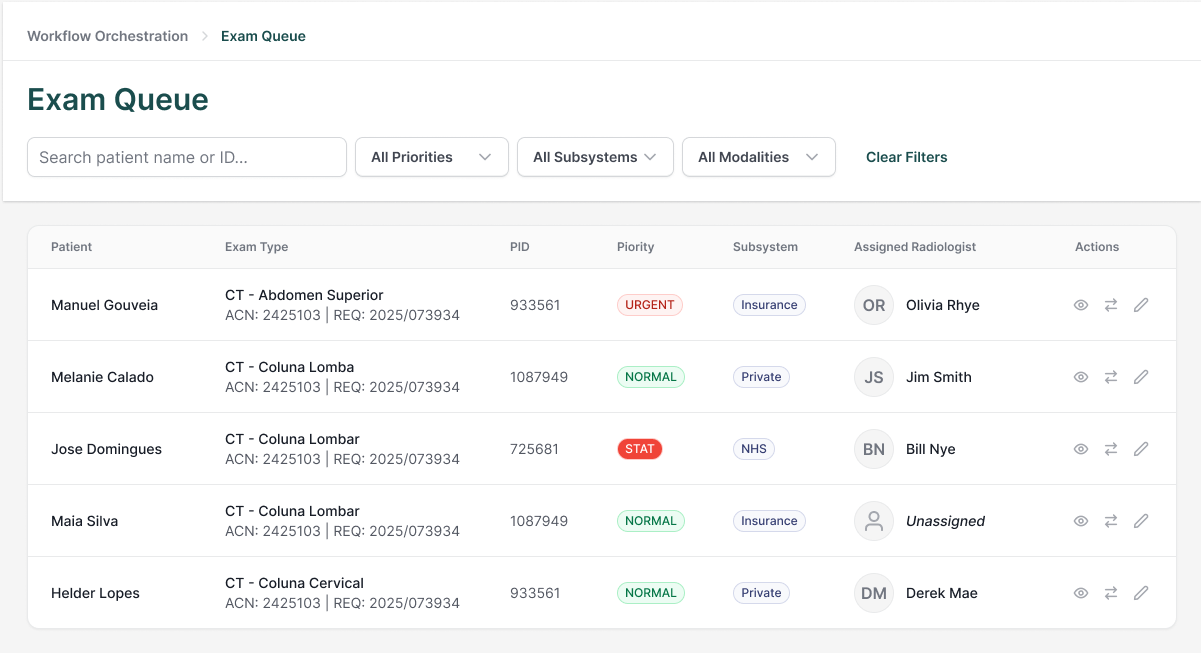
Task: View Helder Lopes's exam with eye icon
Action: 1081,593
